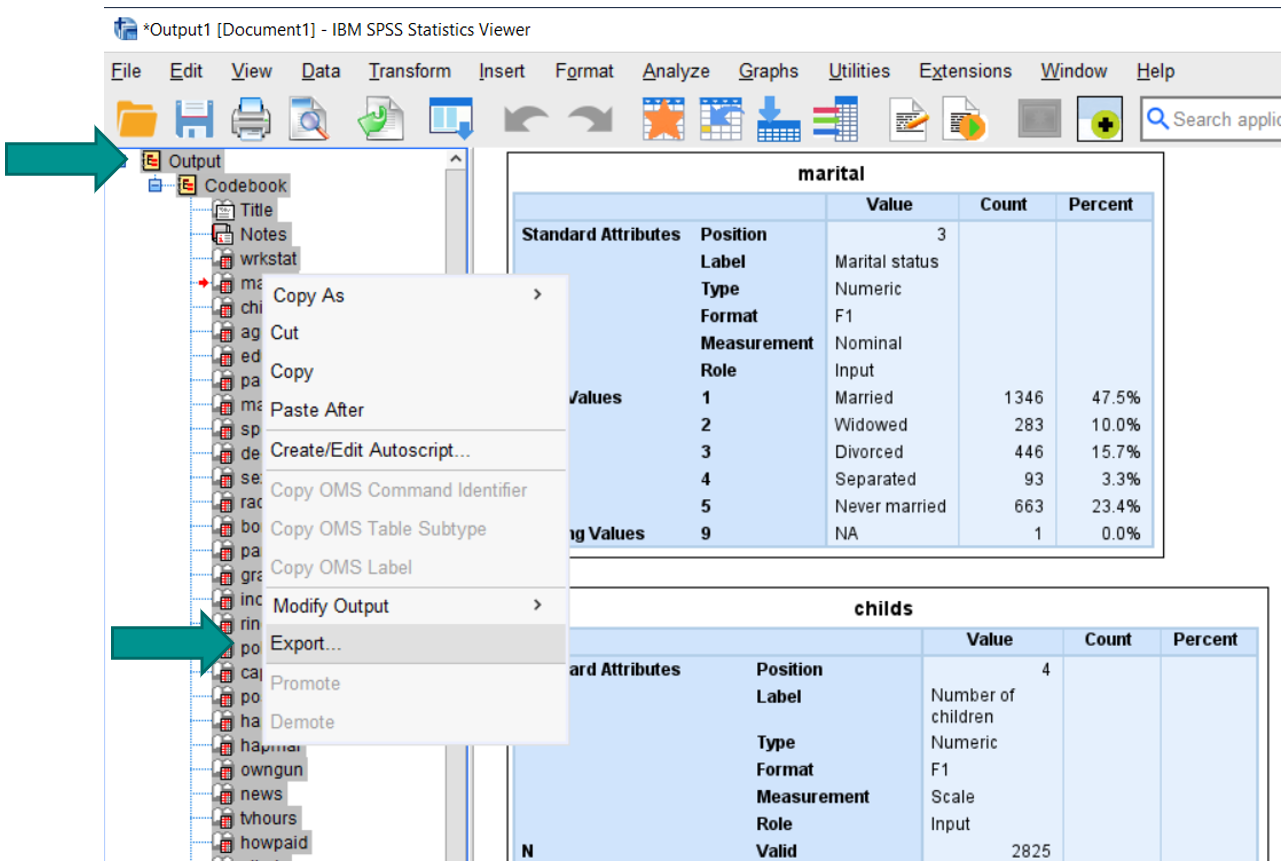
Task: Open an output file via the folder toolbar icon
Action: coord(136,118)
